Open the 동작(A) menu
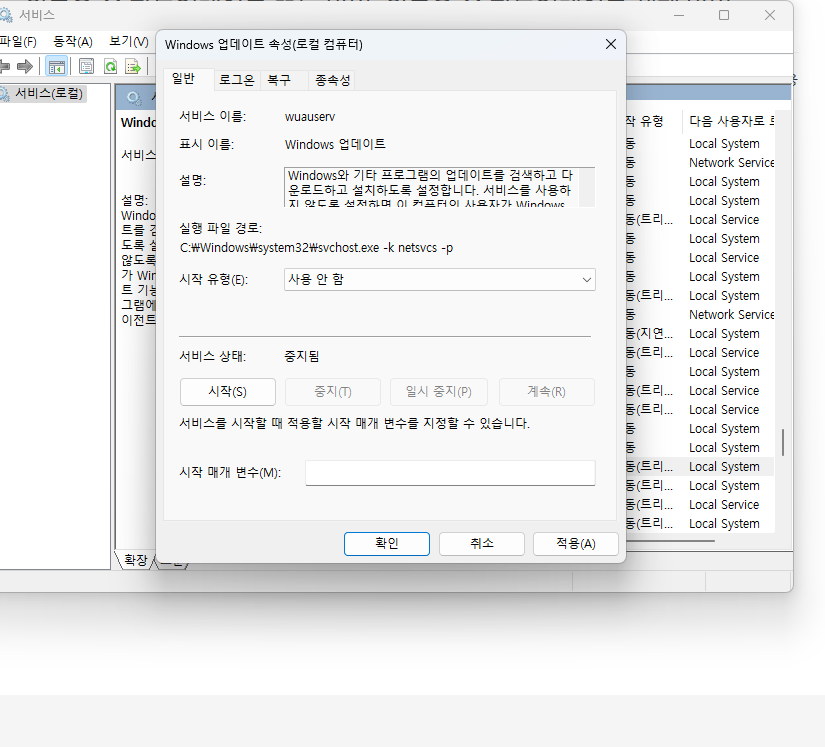 click(x=73, y=42)
